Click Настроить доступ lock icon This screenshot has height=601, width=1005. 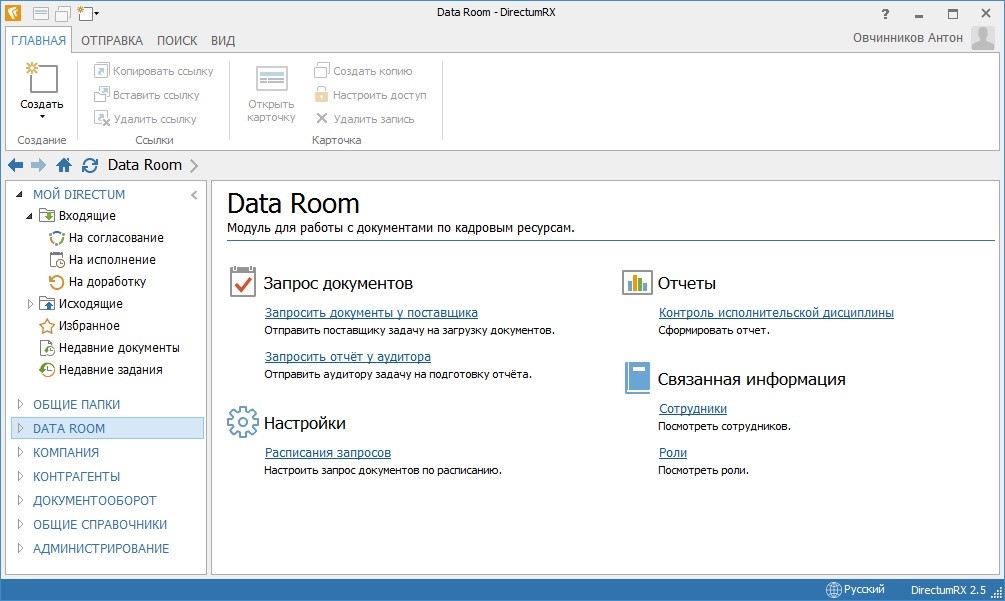pyautogui.click(x=321, y=95)
